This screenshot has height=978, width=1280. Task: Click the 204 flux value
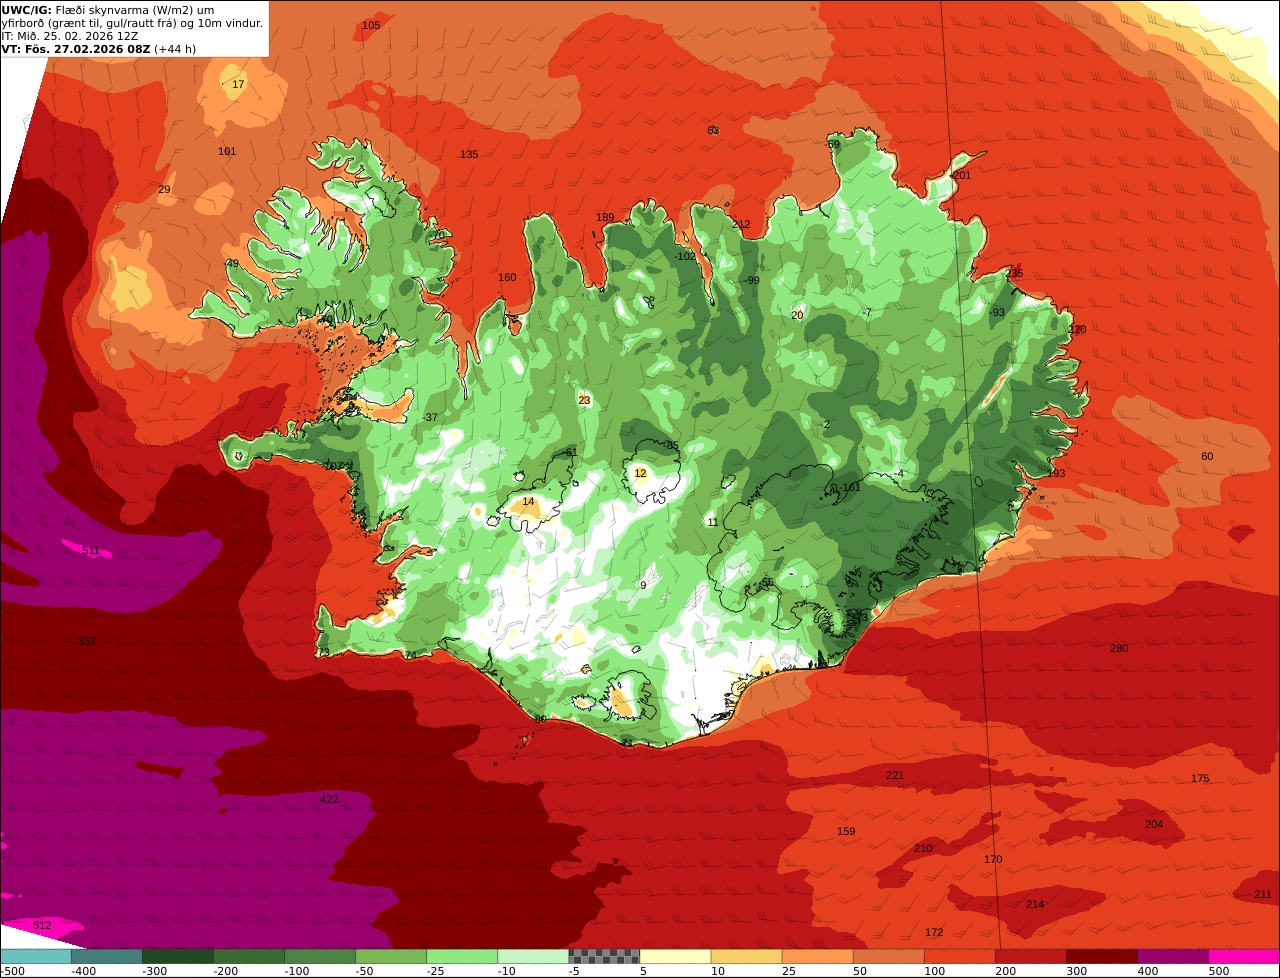[1154, 825]
